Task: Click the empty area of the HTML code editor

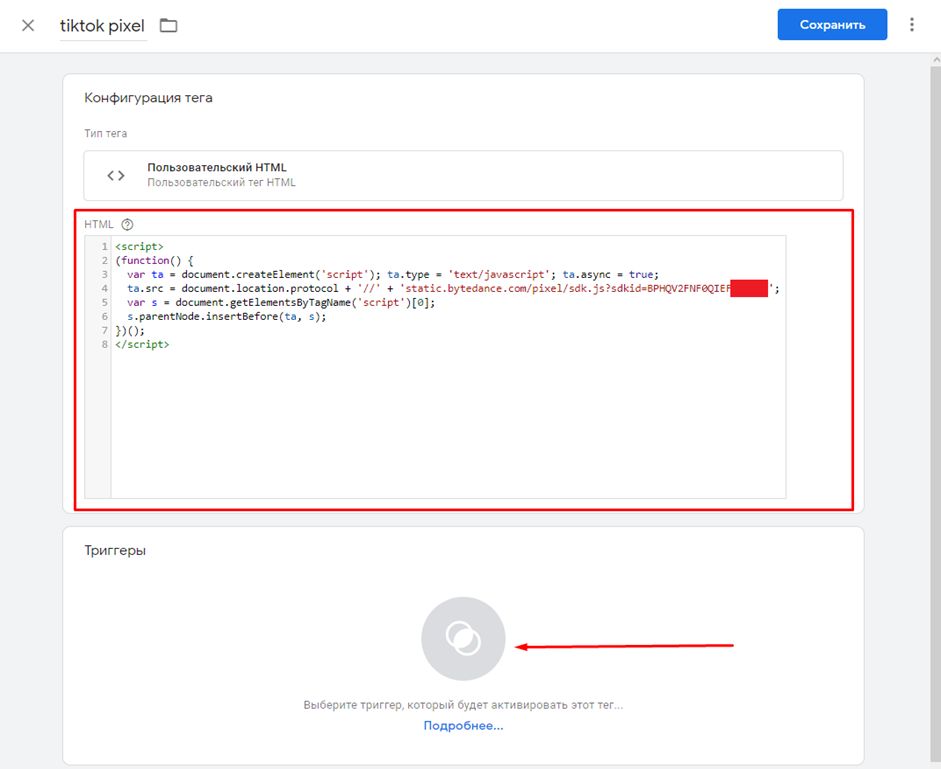Action: [x=448, y=420]
